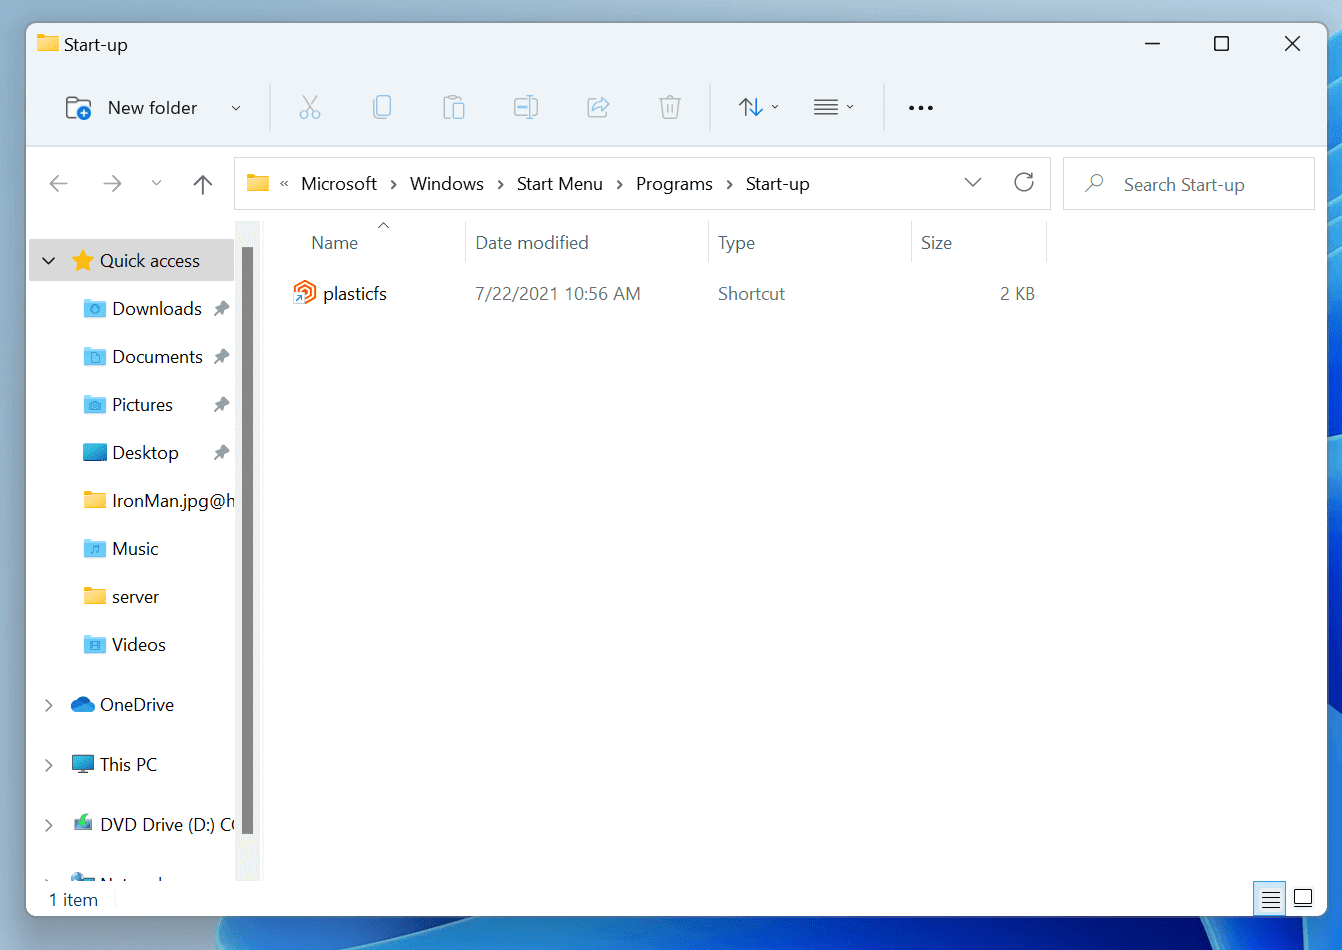
Task: Open Videos in Quick access
Action: 139,645
